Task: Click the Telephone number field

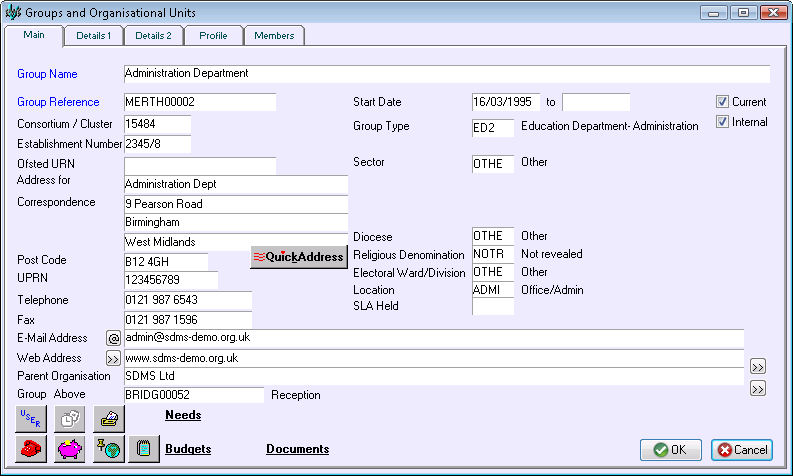Action: [x=188, y=300]
